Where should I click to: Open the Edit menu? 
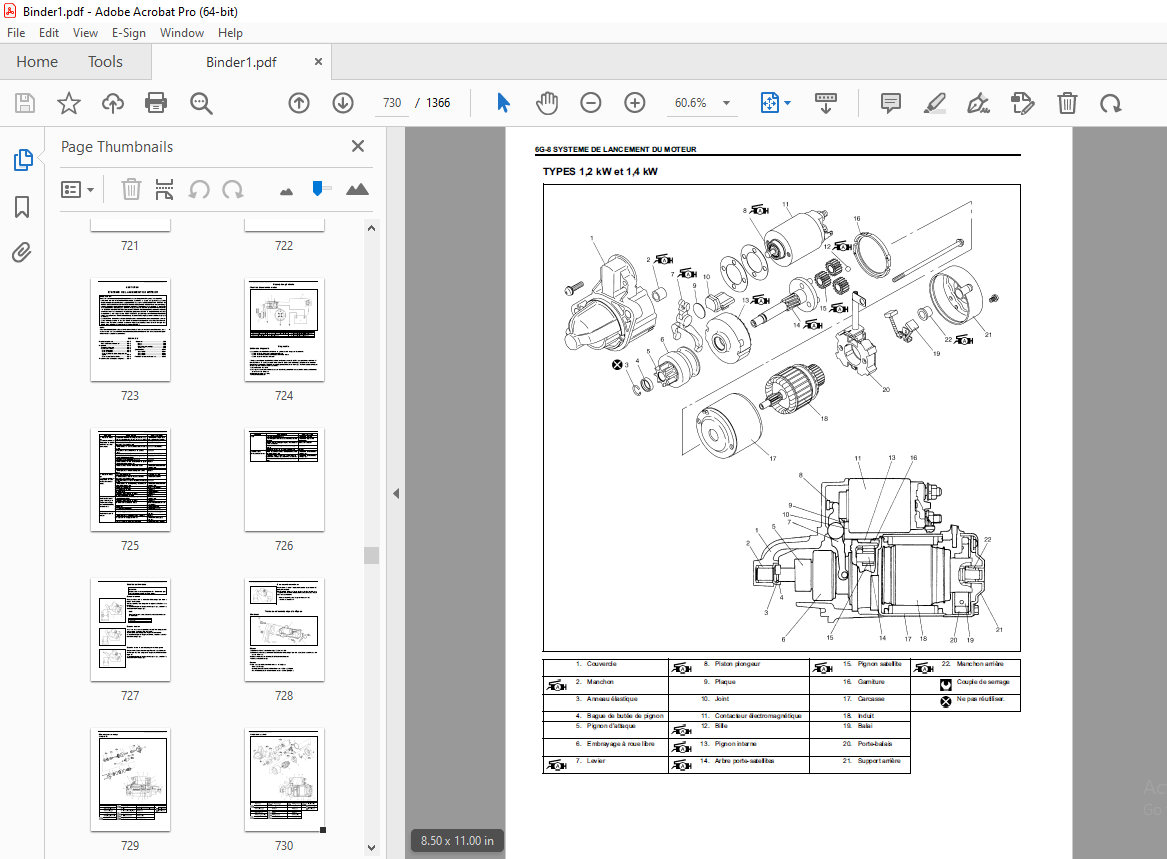[x=49, y=33]
